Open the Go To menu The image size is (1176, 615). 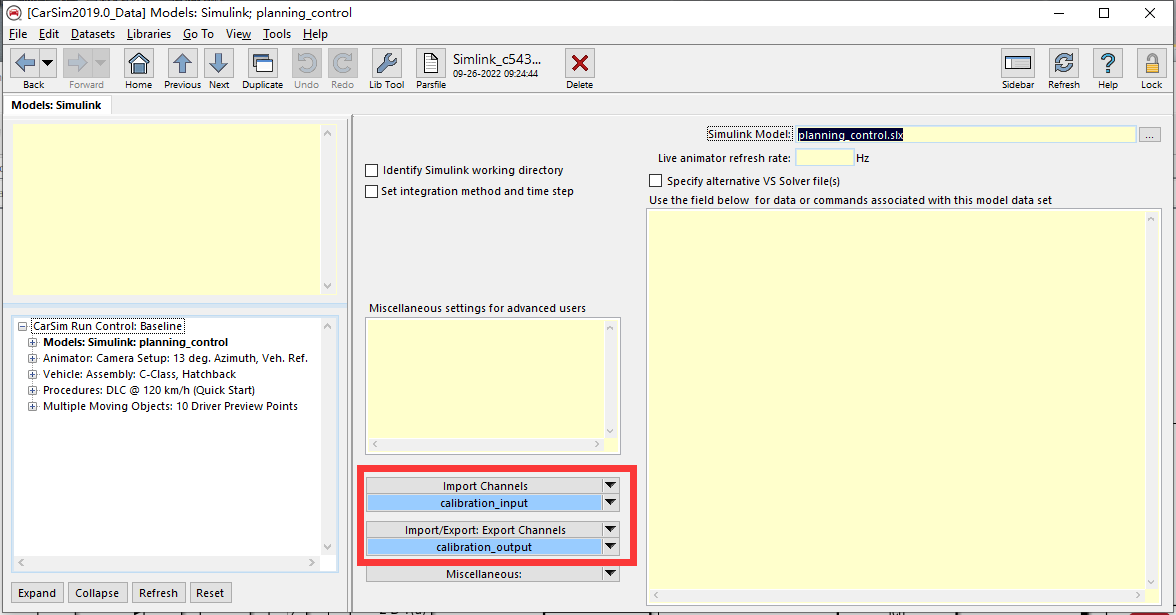coord(198,34)
